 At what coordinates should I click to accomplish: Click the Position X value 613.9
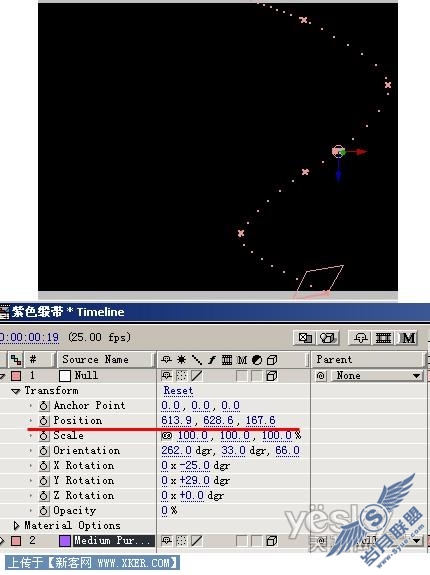pyautogui.click(x=176, y=421)
